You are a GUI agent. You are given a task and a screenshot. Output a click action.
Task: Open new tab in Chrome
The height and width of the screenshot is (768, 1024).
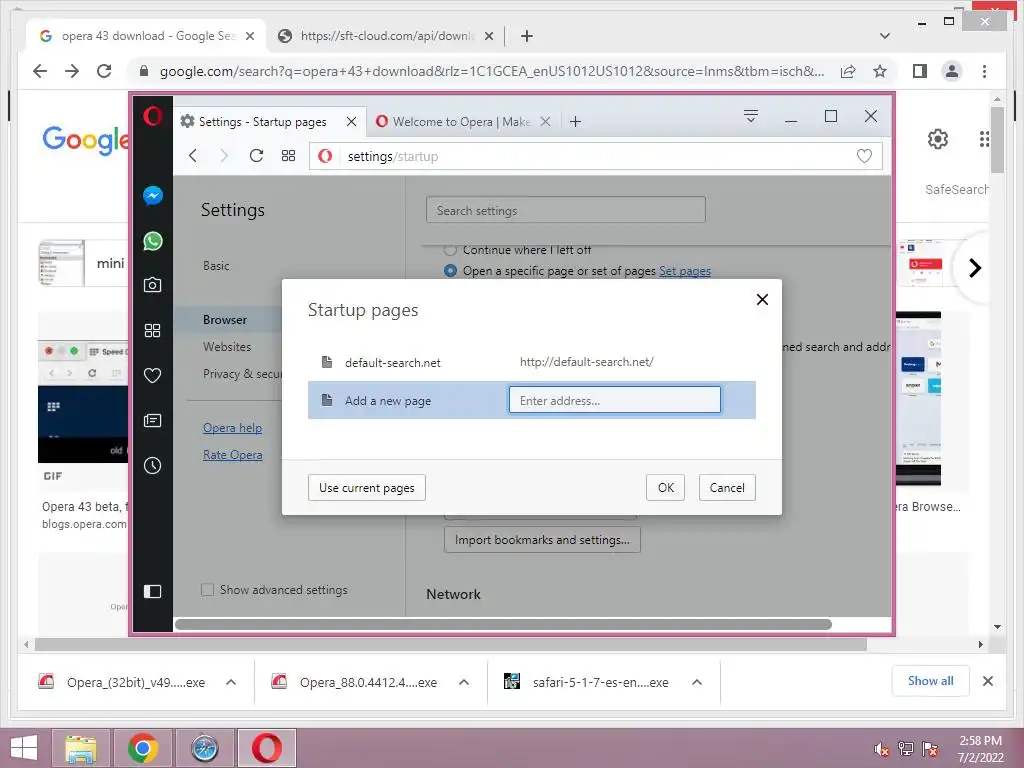click(526, 36)
